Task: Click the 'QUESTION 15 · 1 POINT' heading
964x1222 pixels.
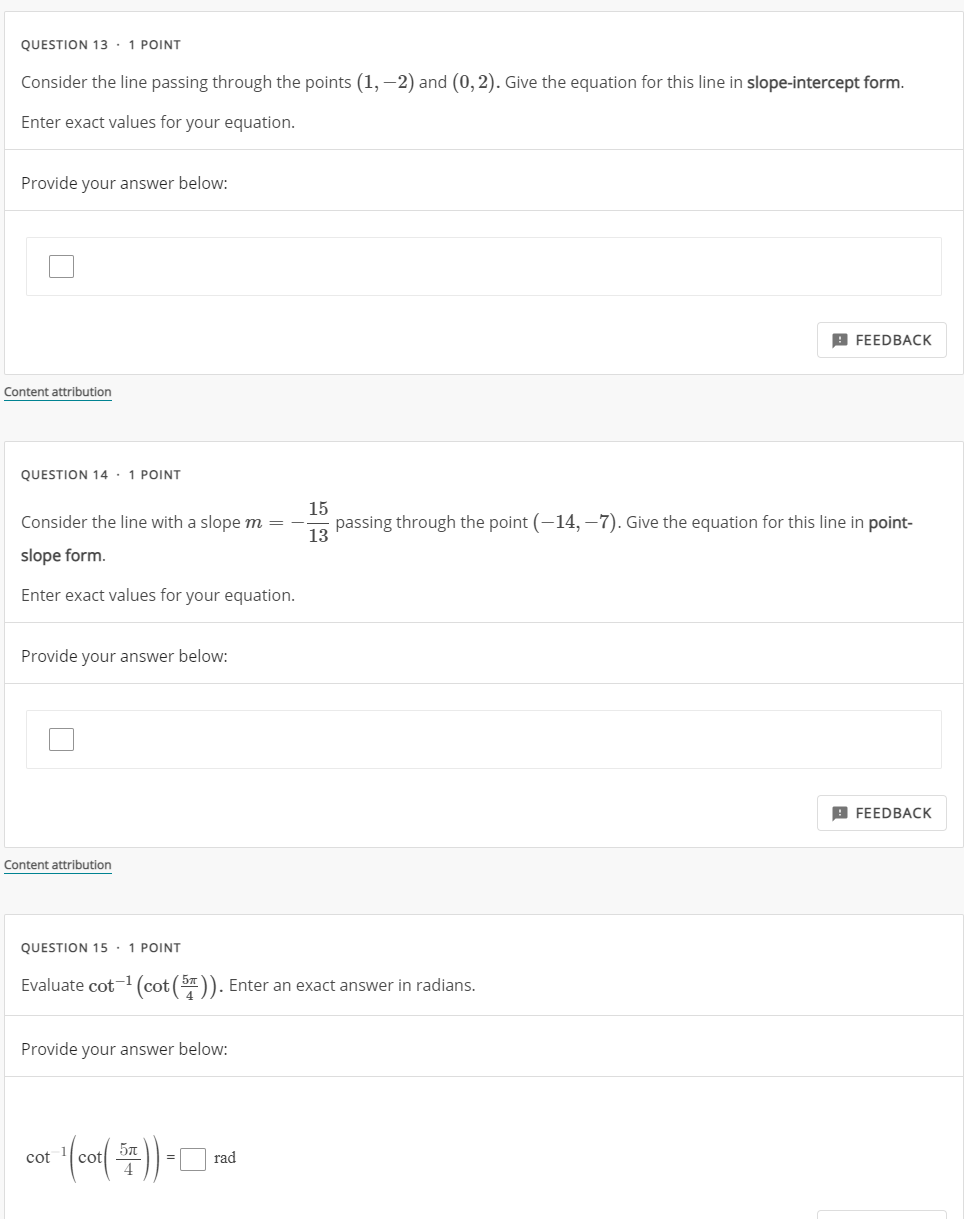Action: [101, 948]
